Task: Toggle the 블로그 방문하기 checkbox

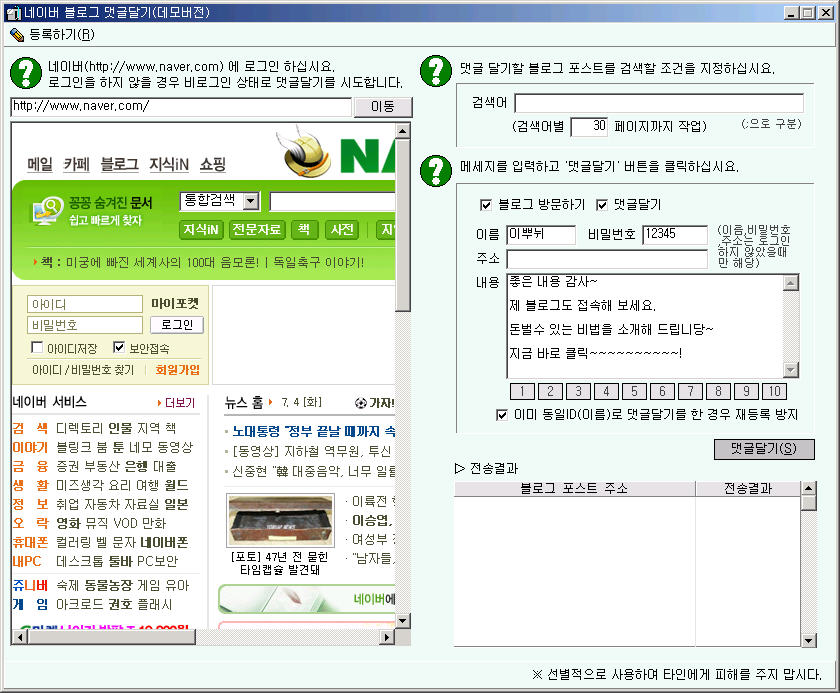Action: [x=487, y=205]
